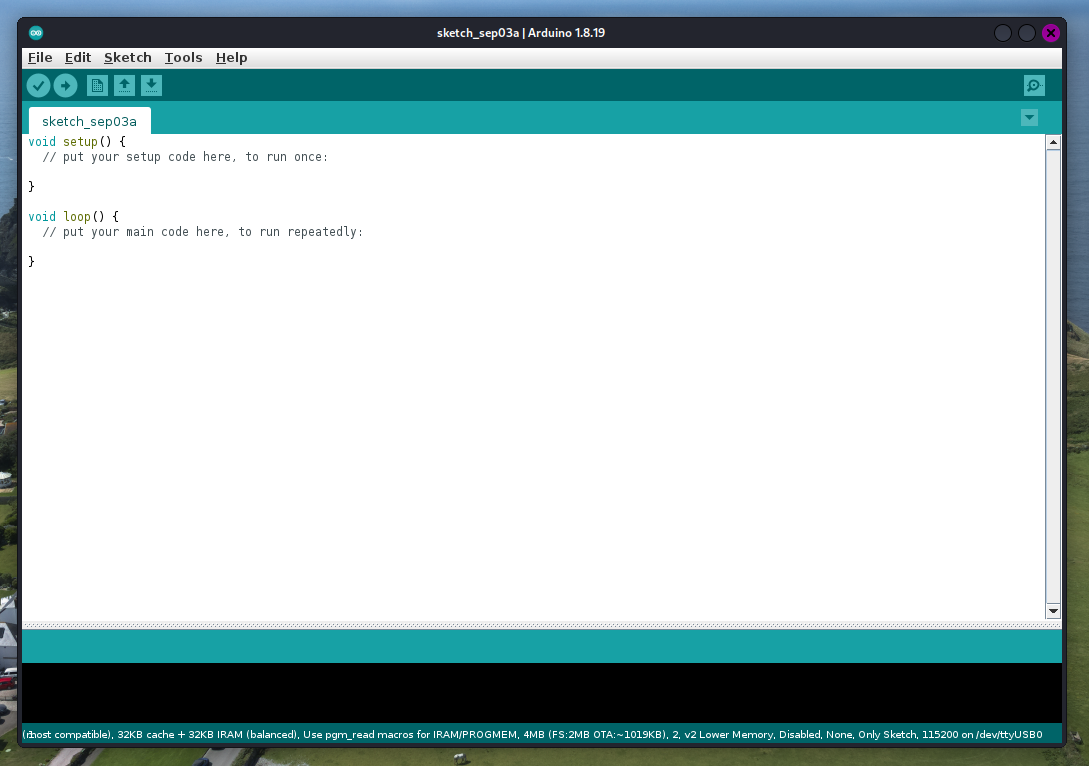Click the Verify checkmark icon
Viewport: 1089px width, 766px height.
click(38, 86)
